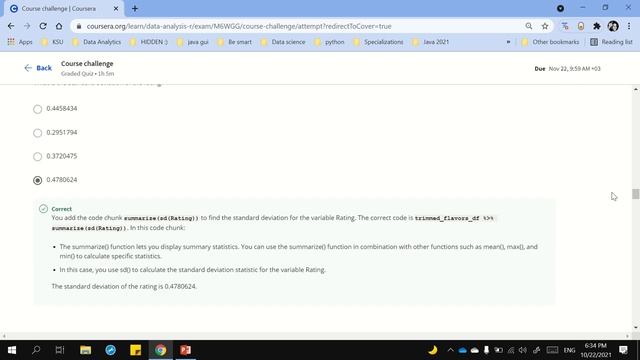Image resolution: width=640 pixels, height=360 pixels.
Task: Open Task View on the taskbar
Action: coord(60,350)
